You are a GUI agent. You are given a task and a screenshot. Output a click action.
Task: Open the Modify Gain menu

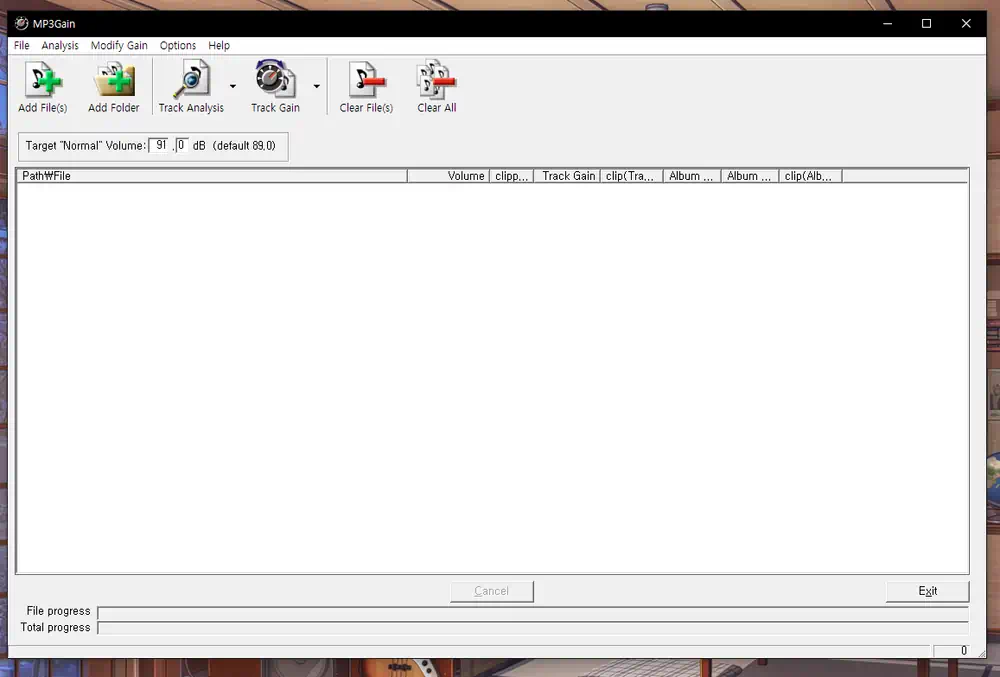pyautogui.click(x=119, y=45)
